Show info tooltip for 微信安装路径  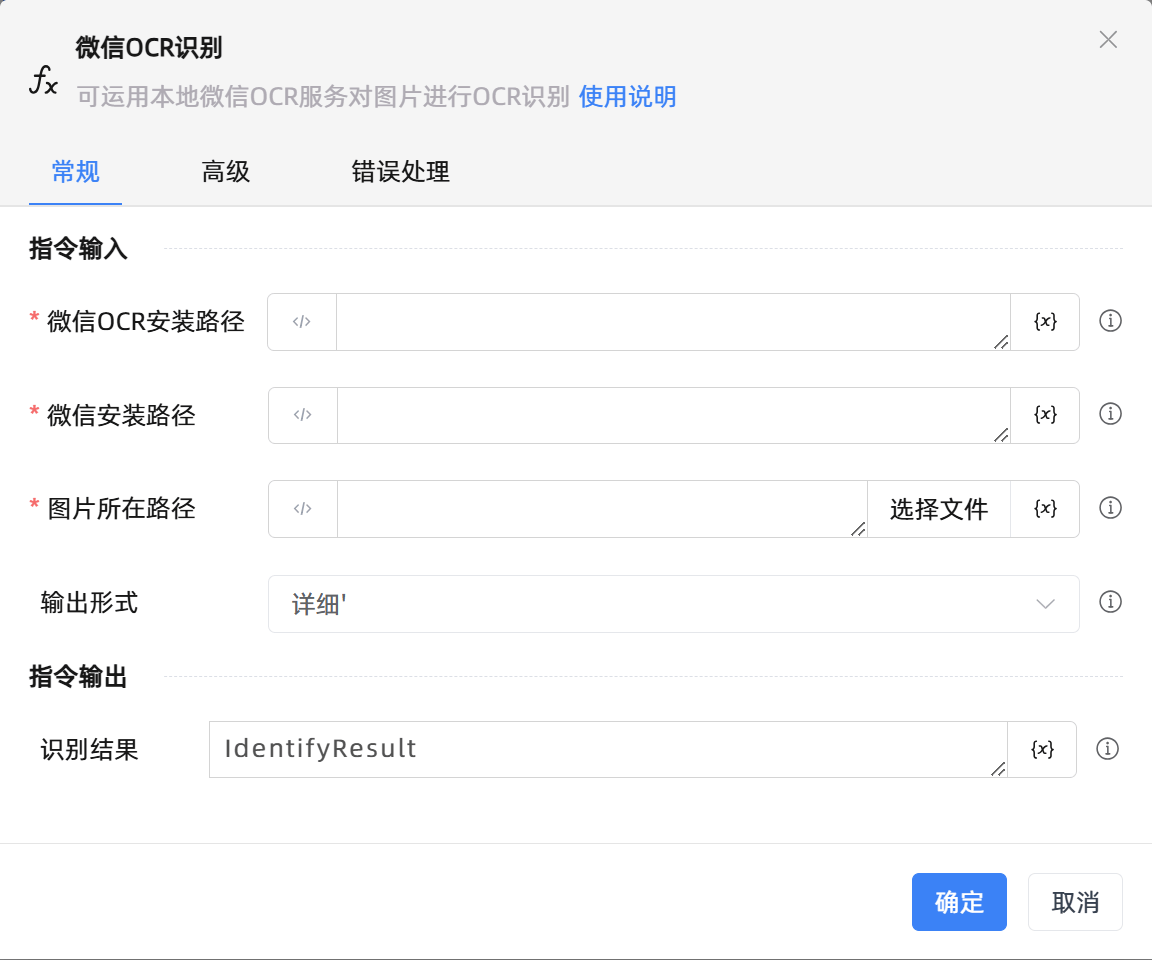point(1110,414)
